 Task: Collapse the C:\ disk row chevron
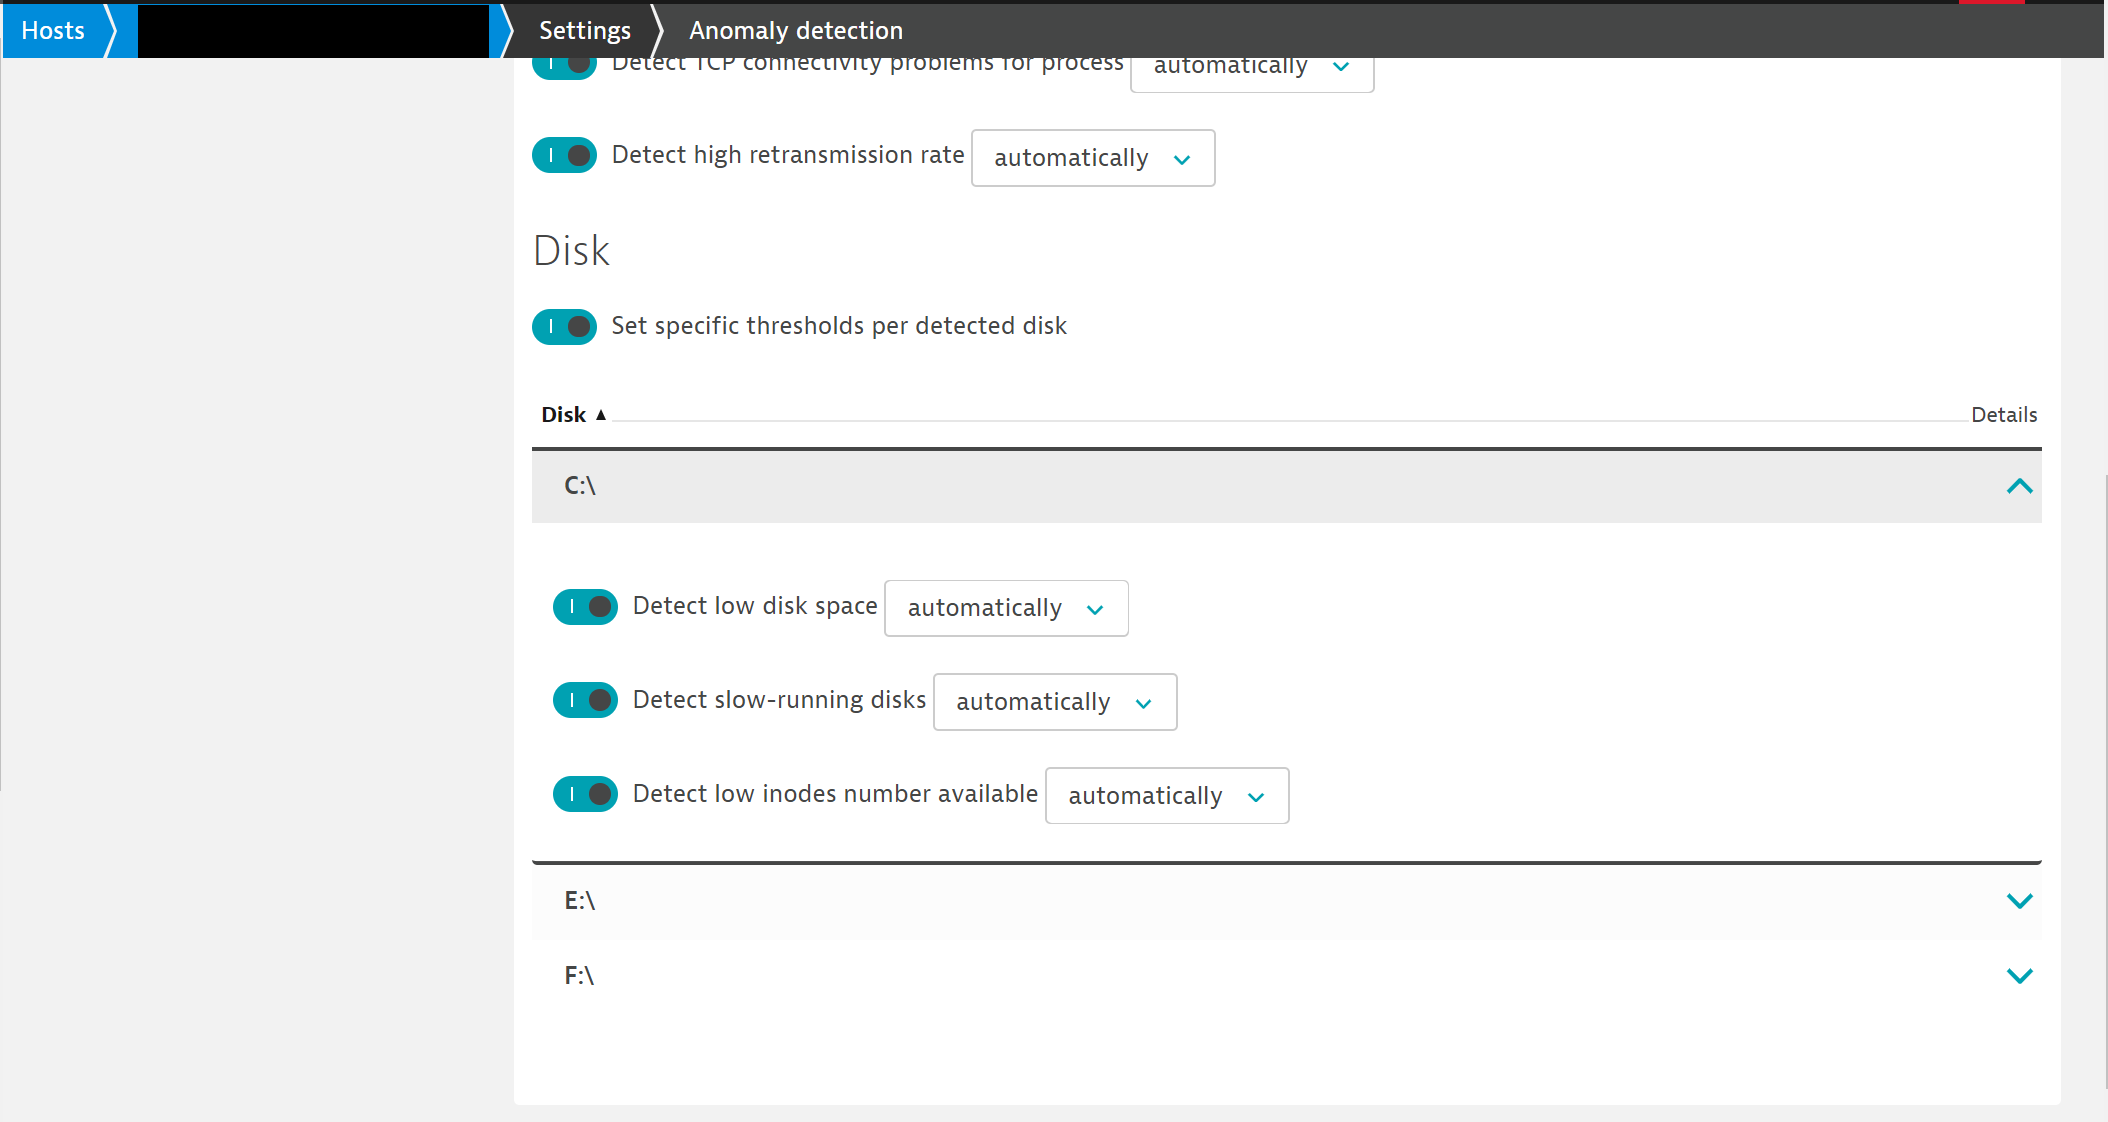coord(2019,486)
